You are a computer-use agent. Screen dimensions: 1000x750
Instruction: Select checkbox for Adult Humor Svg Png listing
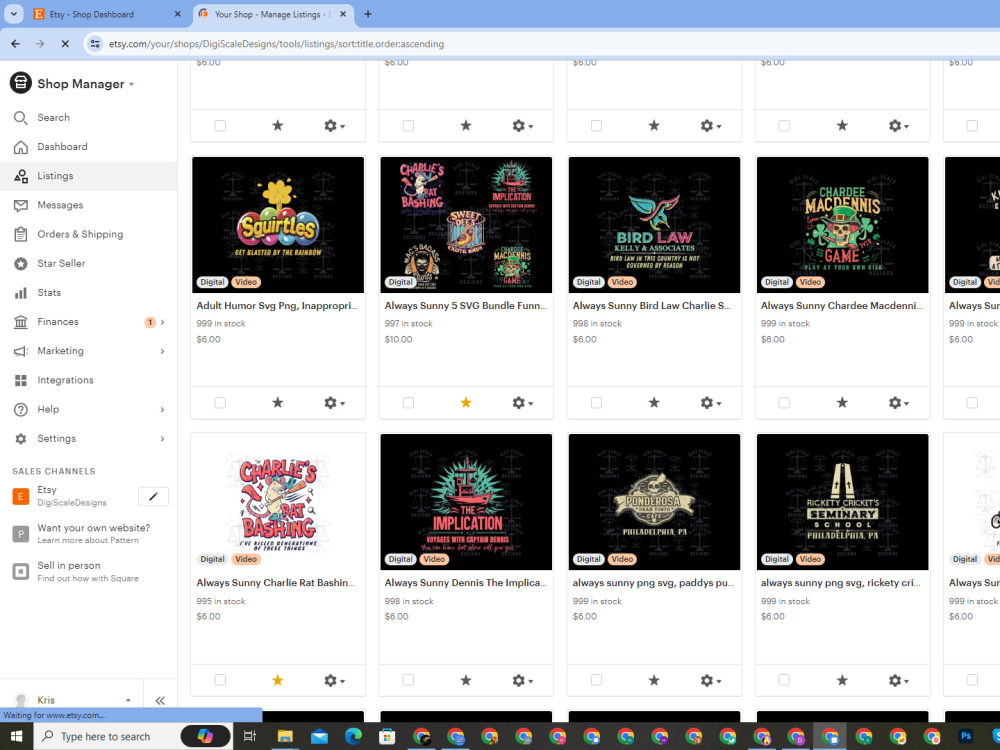(x=220, y=403)
